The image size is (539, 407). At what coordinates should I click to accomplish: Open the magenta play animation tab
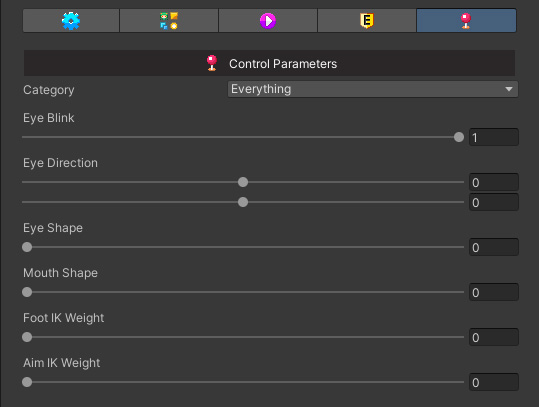pyautogui.click(x=268, y=21)
